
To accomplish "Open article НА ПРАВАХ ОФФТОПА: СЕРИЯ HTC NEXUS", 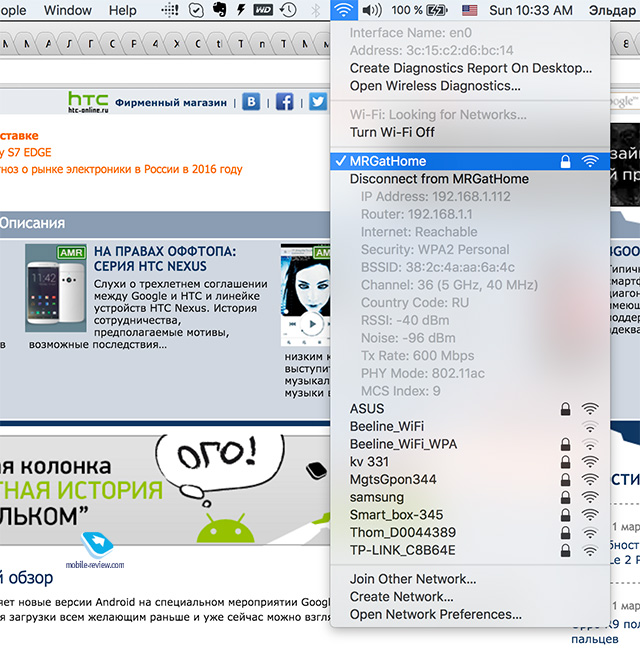I will click(x=165, y=259).
